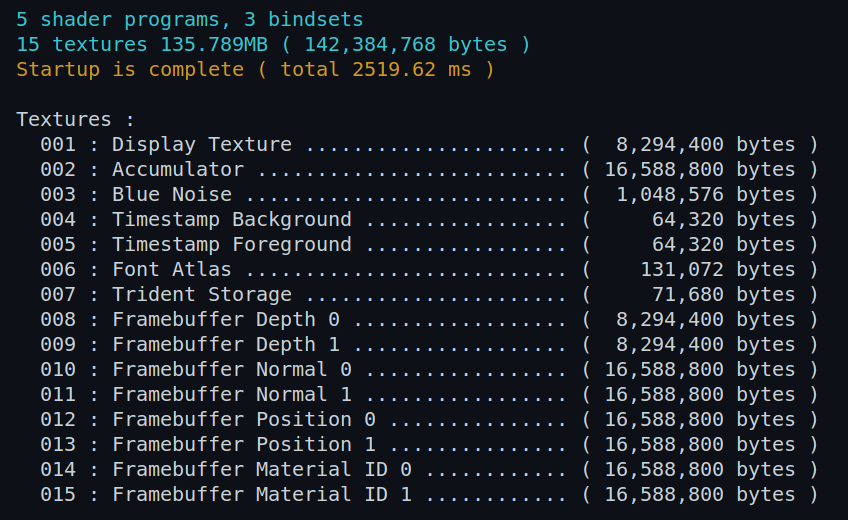
Task: Click the '71,680 bytes' value
Action: click(x=724, y=295)
